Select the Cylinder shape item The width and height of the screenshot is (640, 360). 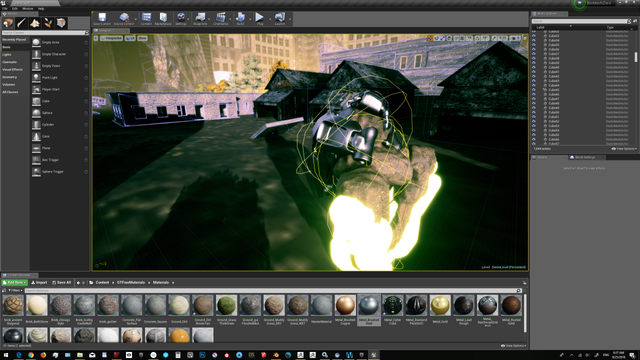tap(60, 125)
